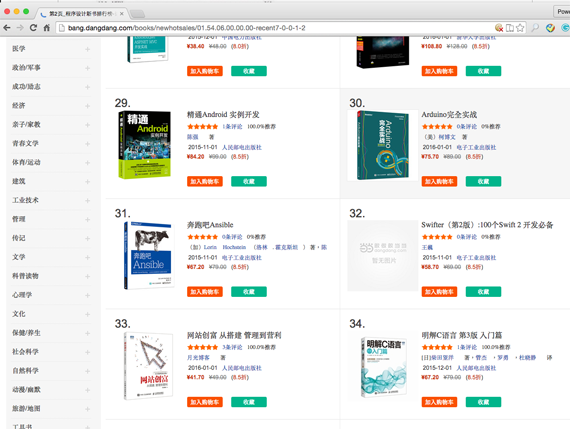Screen dimensions: 570x429
Task: Add 奔跑吧Ansible to cart
Action: click(205, 292)
